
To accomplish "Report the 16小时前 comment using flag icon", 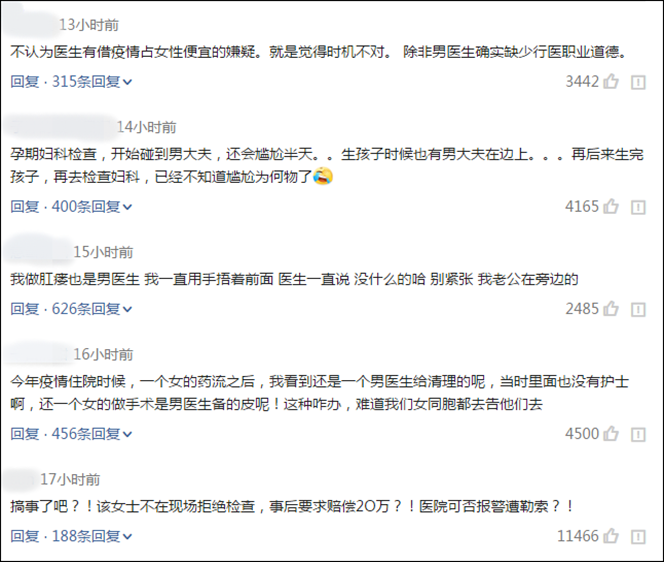I will (x=638, y=435).
